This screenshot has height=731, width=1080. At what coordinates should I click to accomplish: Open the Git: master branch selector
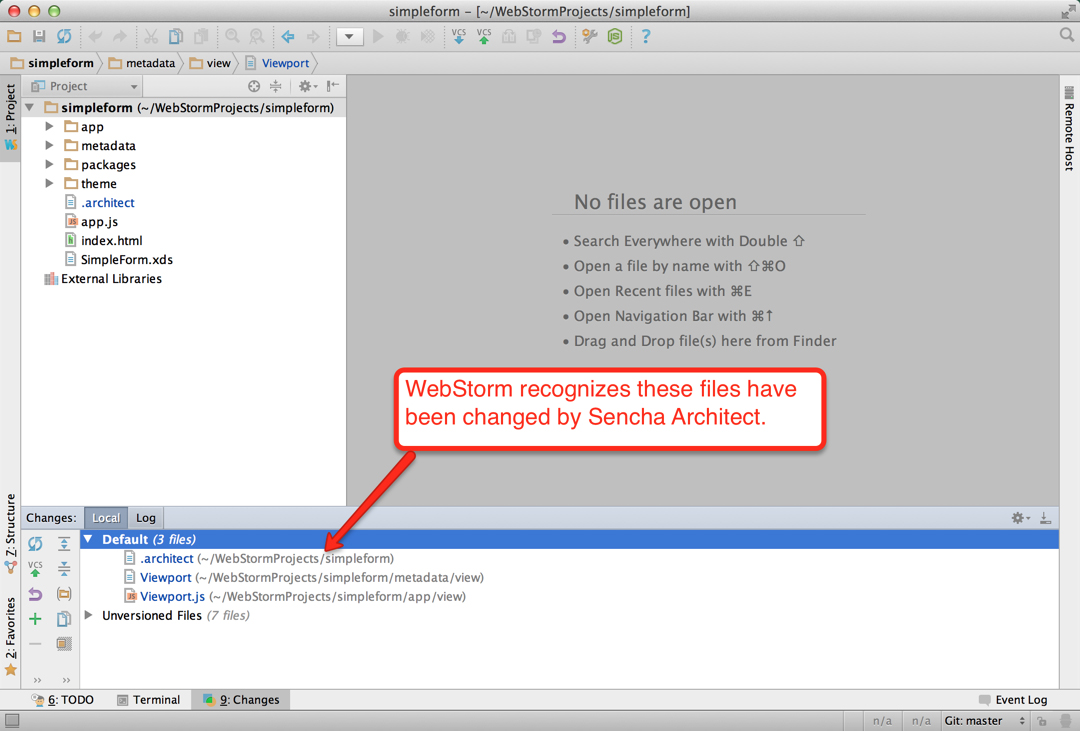pyautogui.click(x=985, y=721)
